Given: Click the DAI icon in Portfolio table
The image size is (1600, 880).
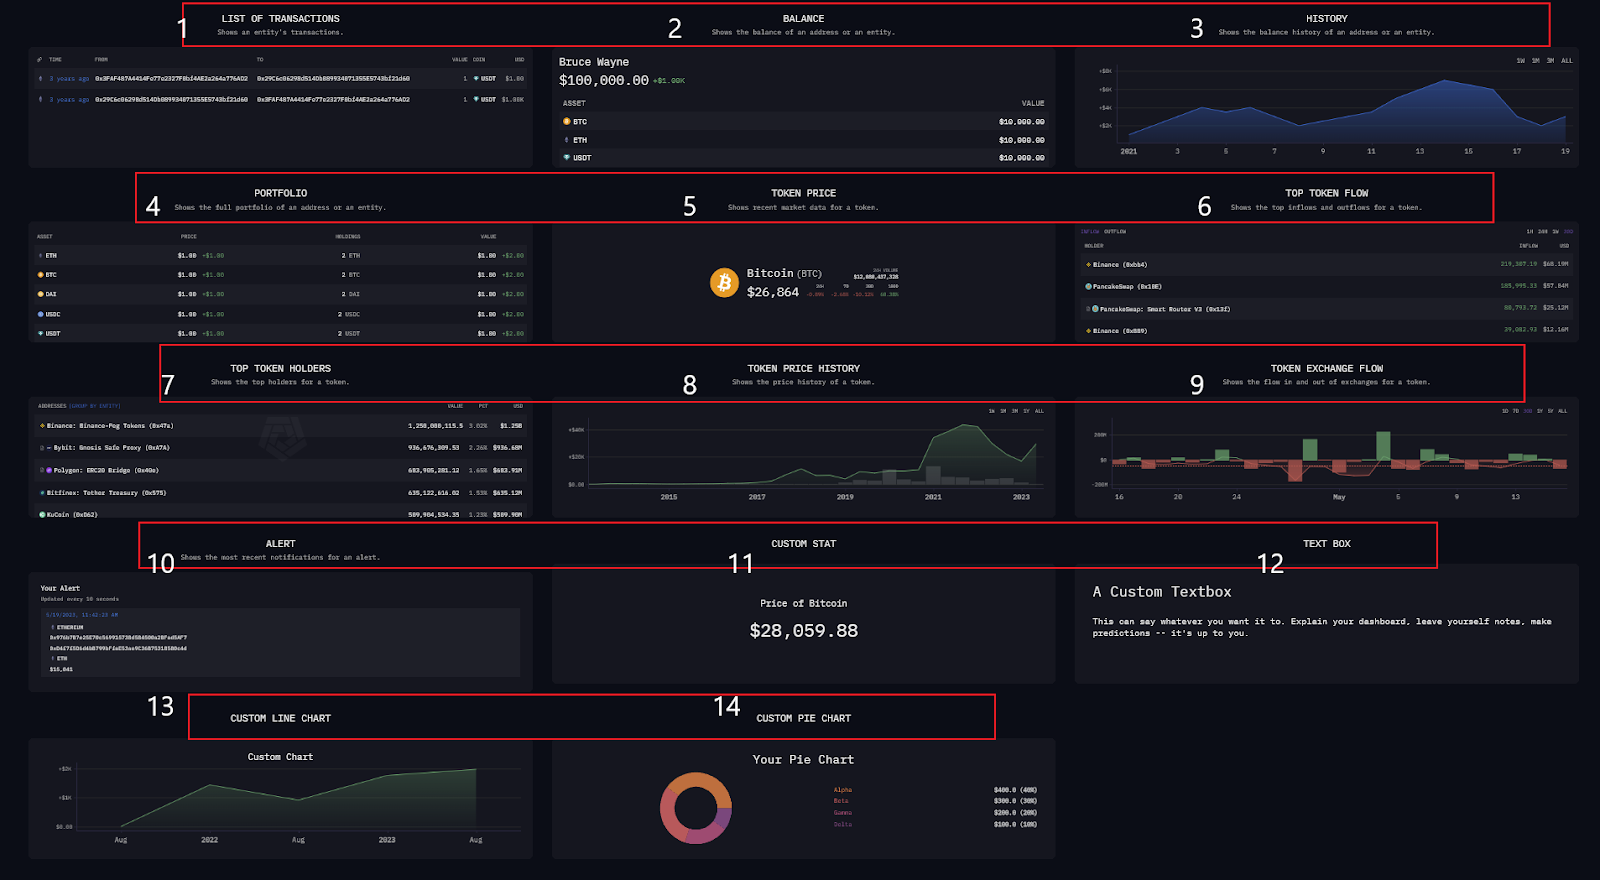Looking at the screenshot, I should (x=41, y=294).
